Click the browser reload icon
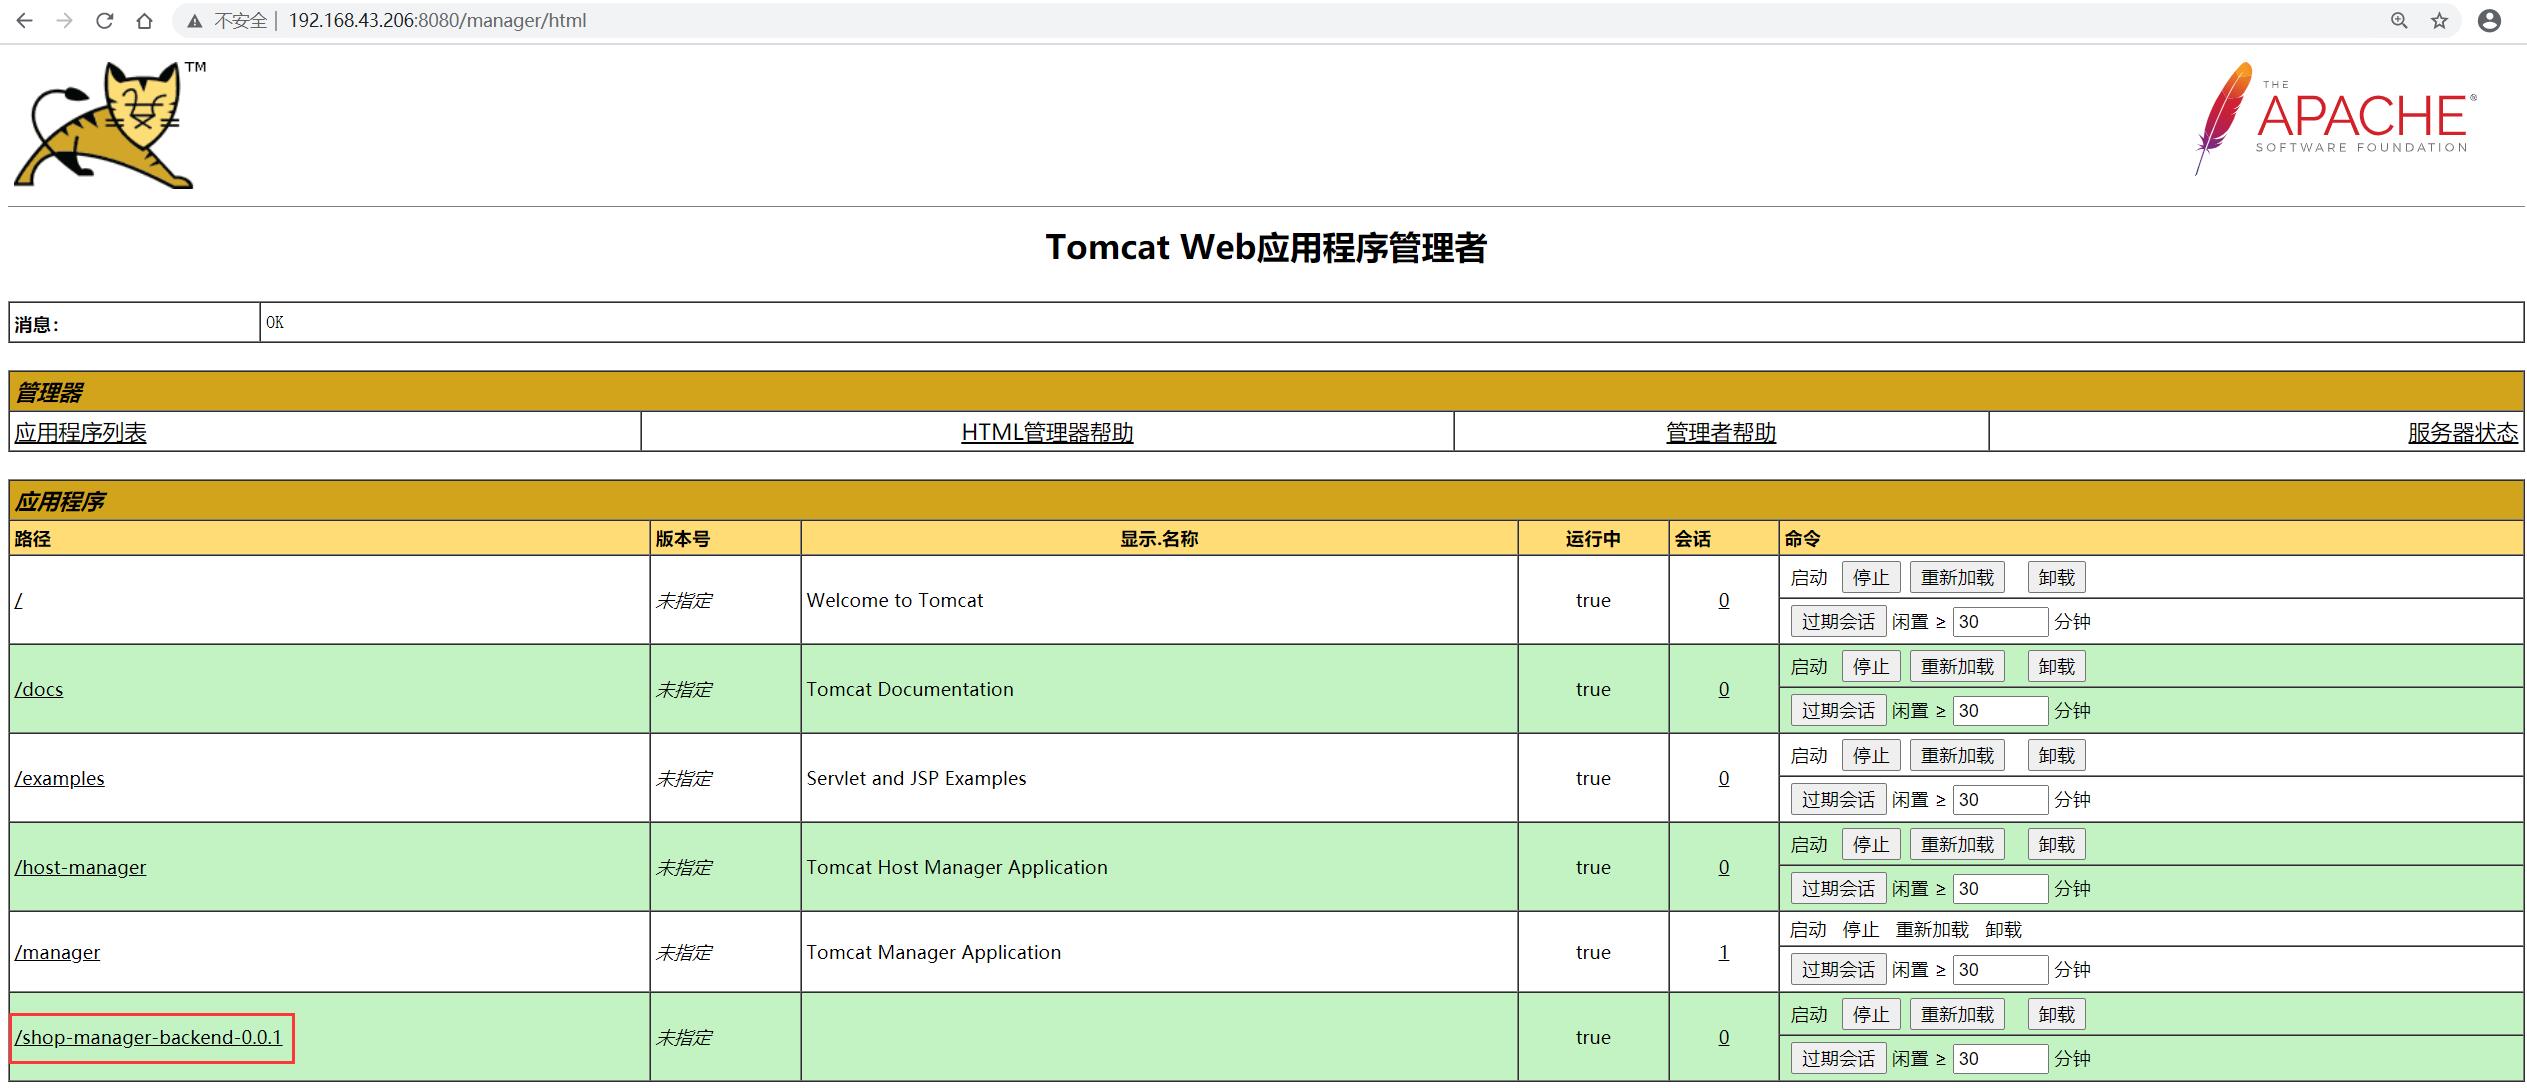Viewport: 2527px width, 1088px height. click(x=104, y=21)
